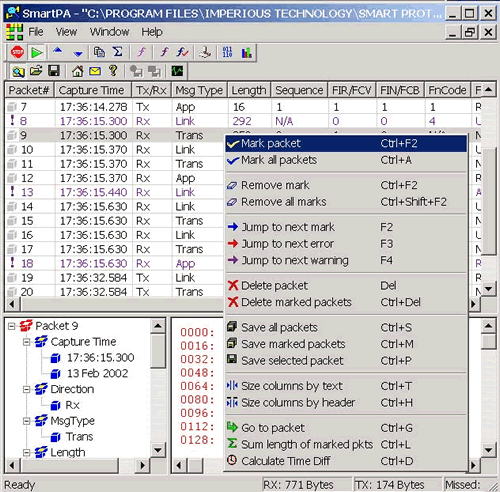
Task: Select Size columns by text
Action: coord(346,386)
